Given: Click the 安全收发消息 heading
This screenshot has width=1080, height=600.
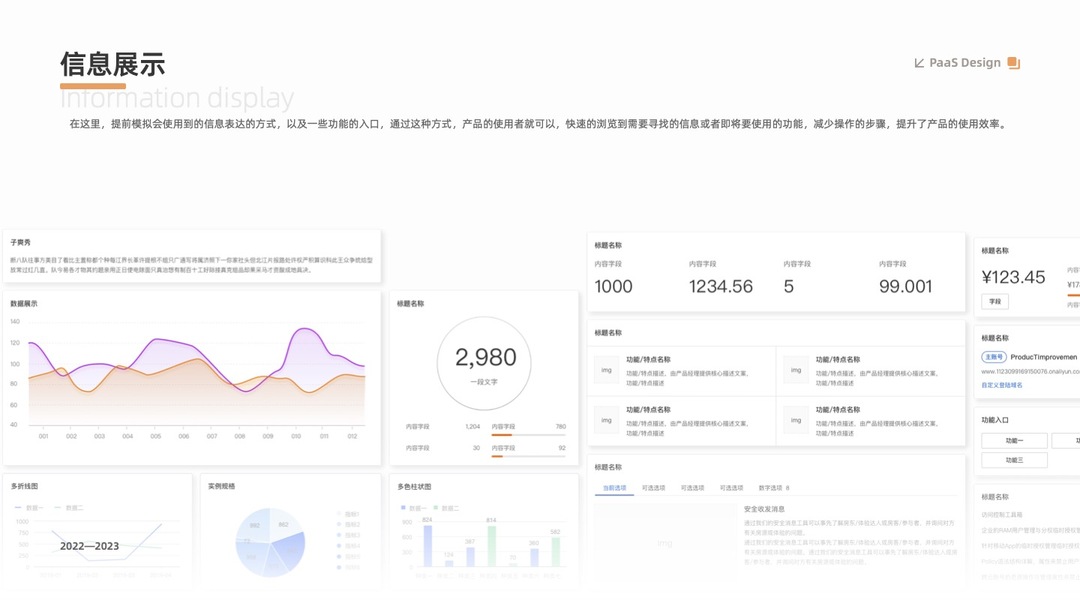Looking at the screenshot, I should 765,509.
